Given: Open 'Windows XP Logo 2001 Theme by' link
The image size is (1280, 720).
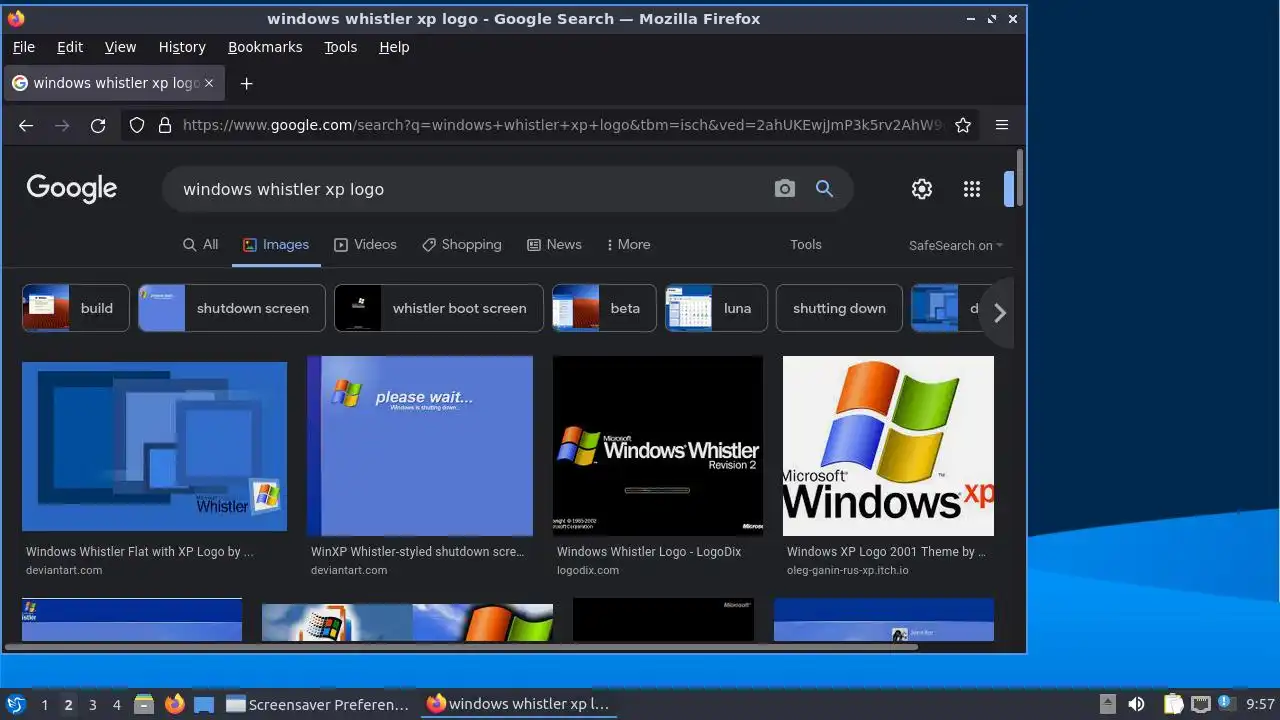Looking at the screenshot, I should (886, 551).
